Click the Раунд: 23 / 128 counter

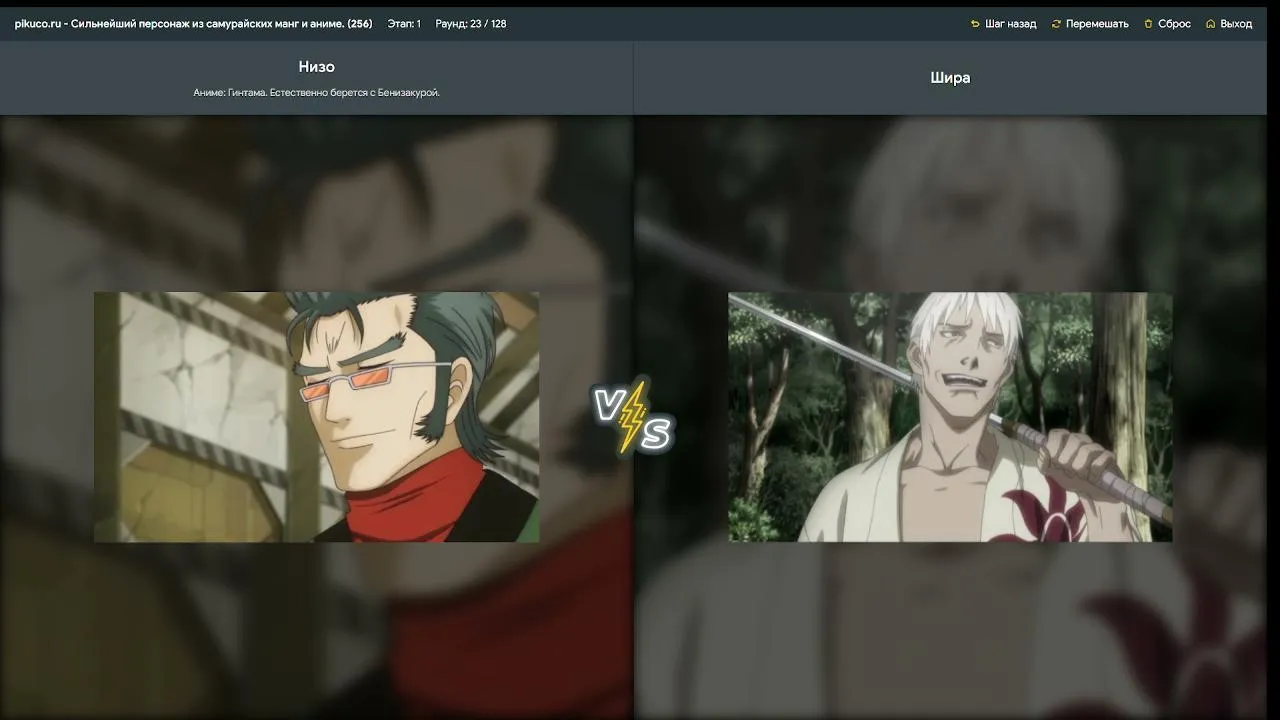[x=471, y=24]
